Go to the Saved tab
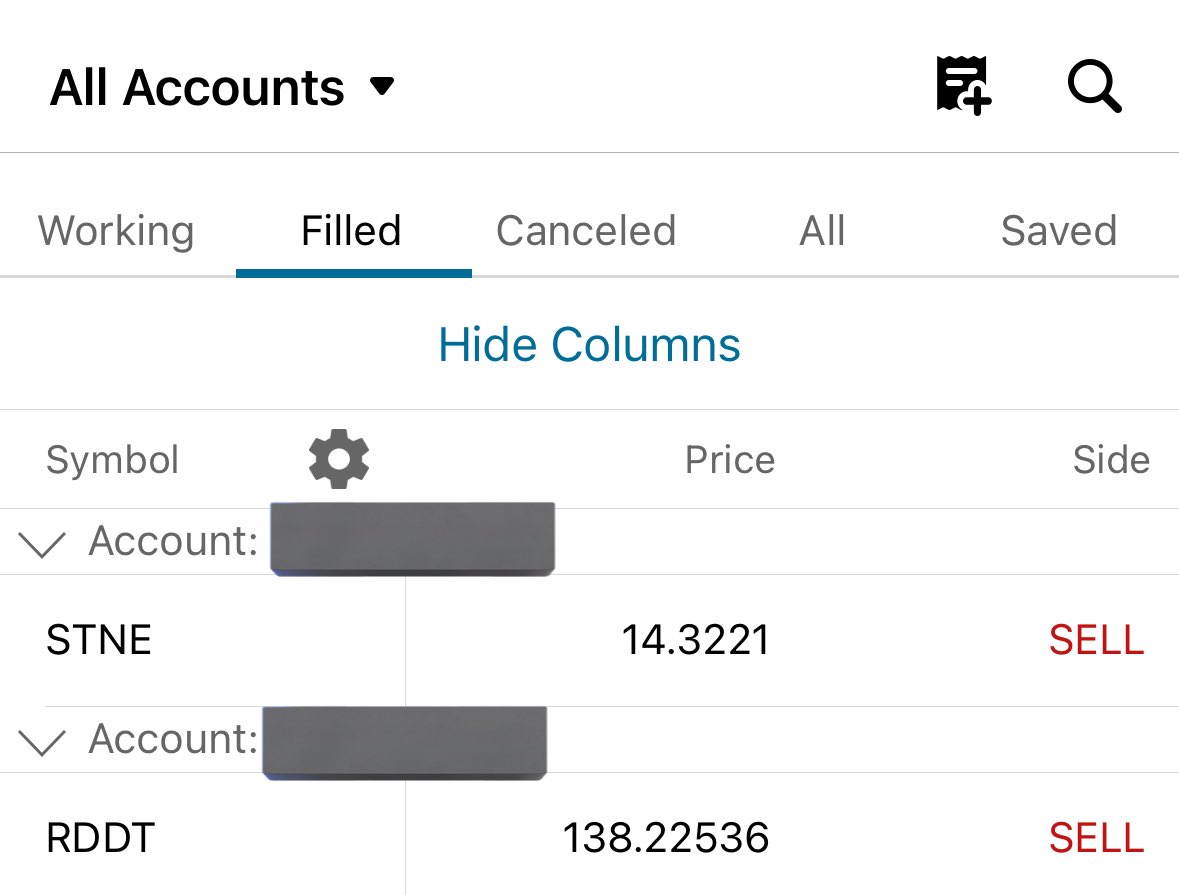Viewport: 1179px width, 895px height. 1059,230
